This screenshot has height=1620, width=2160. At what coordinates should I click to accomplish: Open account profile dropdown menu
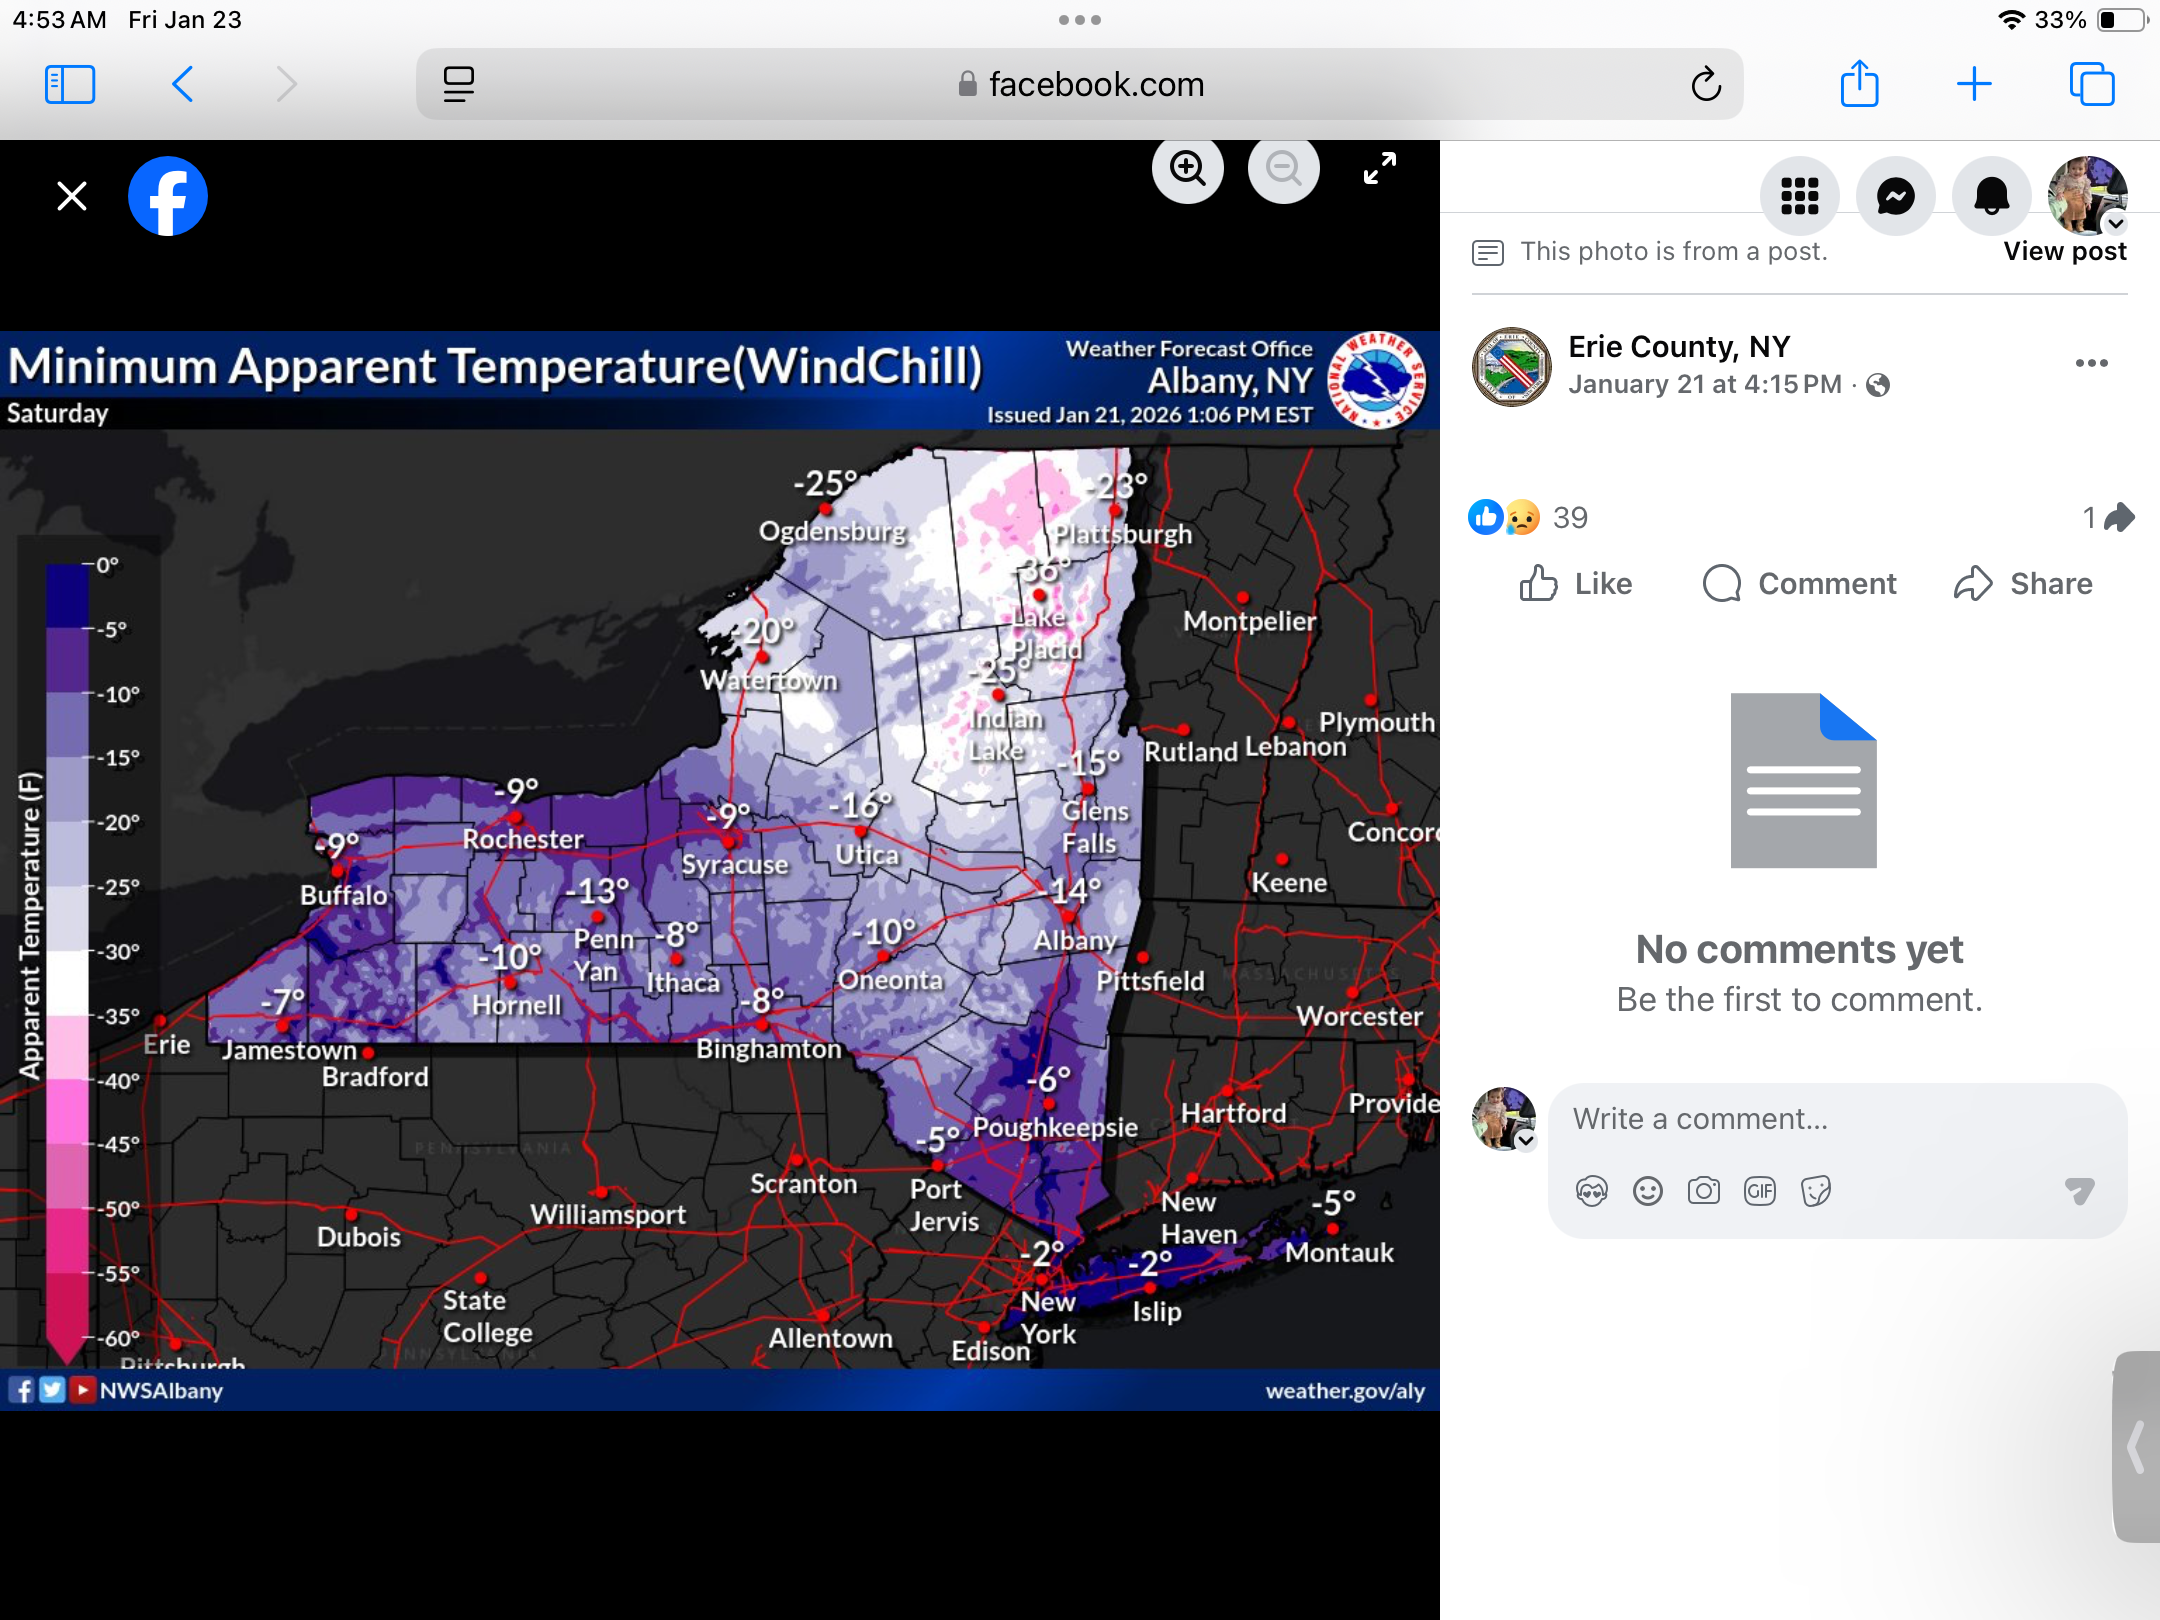coord(2087,196)
